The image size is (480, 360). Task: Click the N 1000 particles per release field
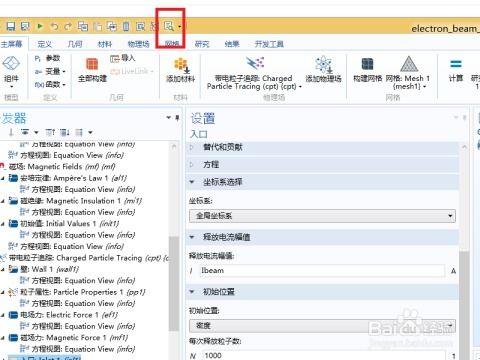[x=323, y=355]
